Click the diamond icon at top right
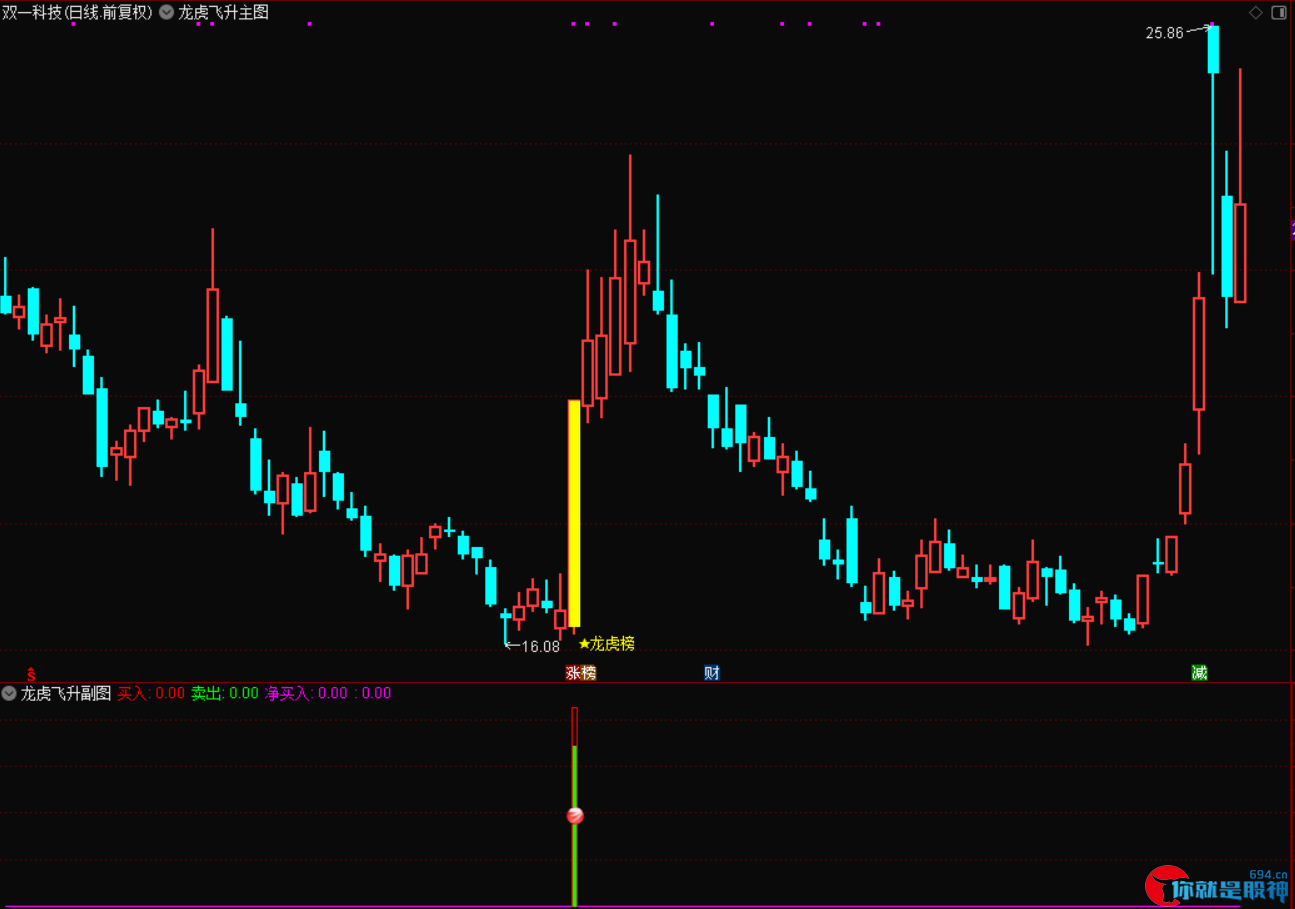The image size is (1295, 909). (x=1256, y=12)
